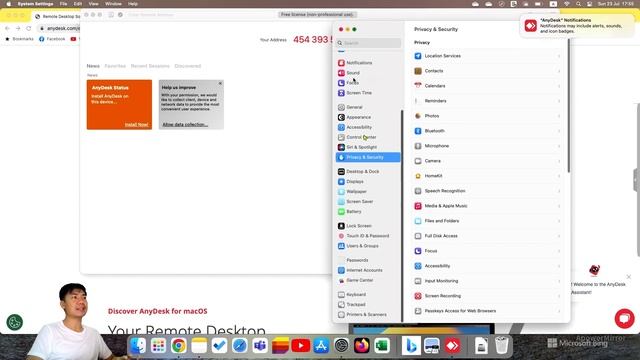
Task: Open the Edit menu
Action: pos(78,4)
